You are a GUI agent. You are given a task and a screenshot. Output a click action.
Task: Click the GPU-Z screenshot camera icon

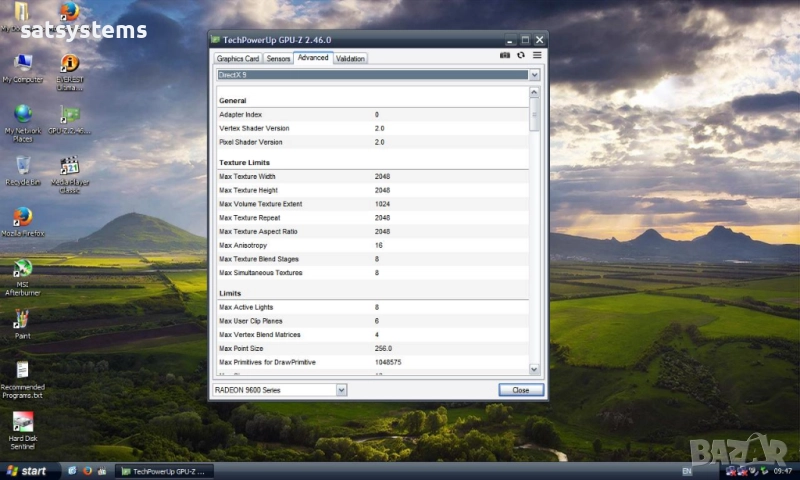505,55
